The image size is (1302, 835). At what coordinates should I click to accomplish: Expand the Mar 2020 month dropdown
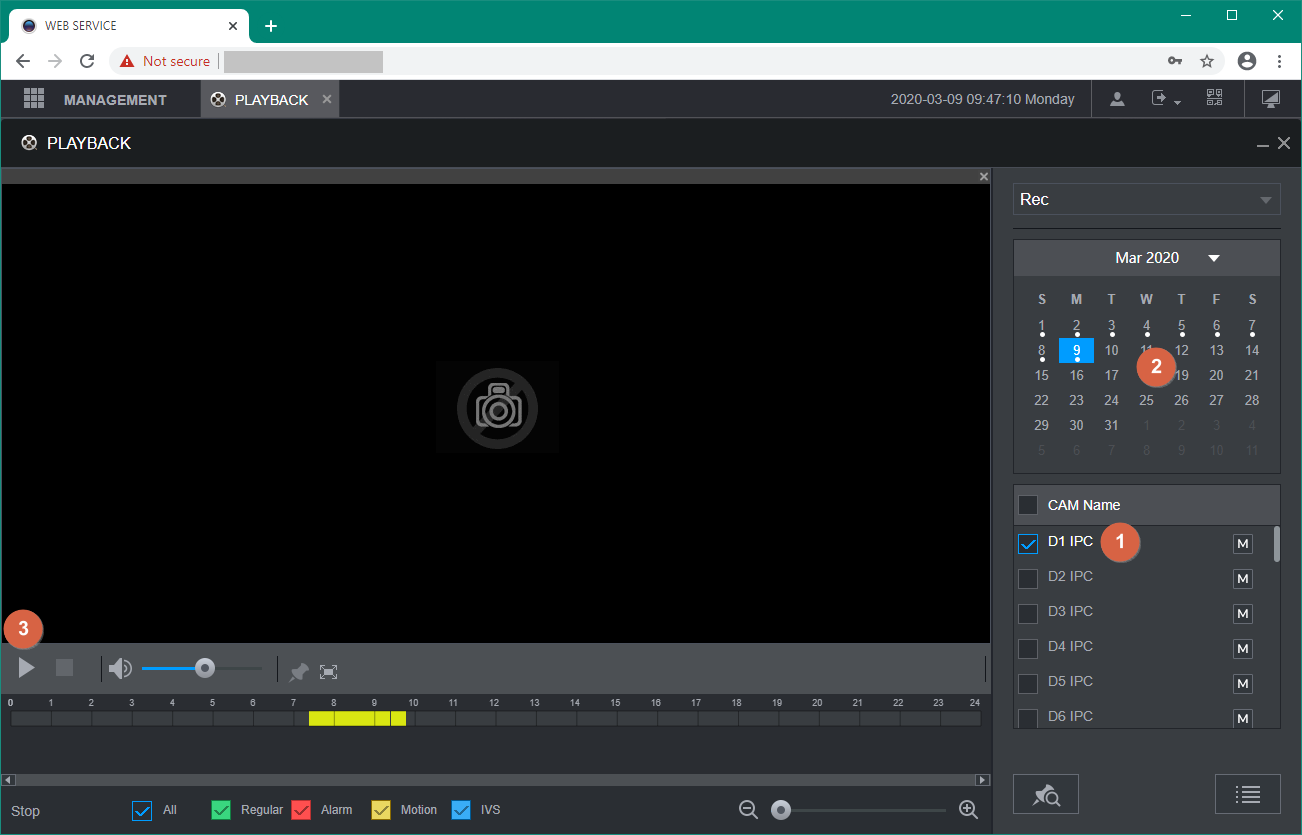click(x=1214, y=258)
